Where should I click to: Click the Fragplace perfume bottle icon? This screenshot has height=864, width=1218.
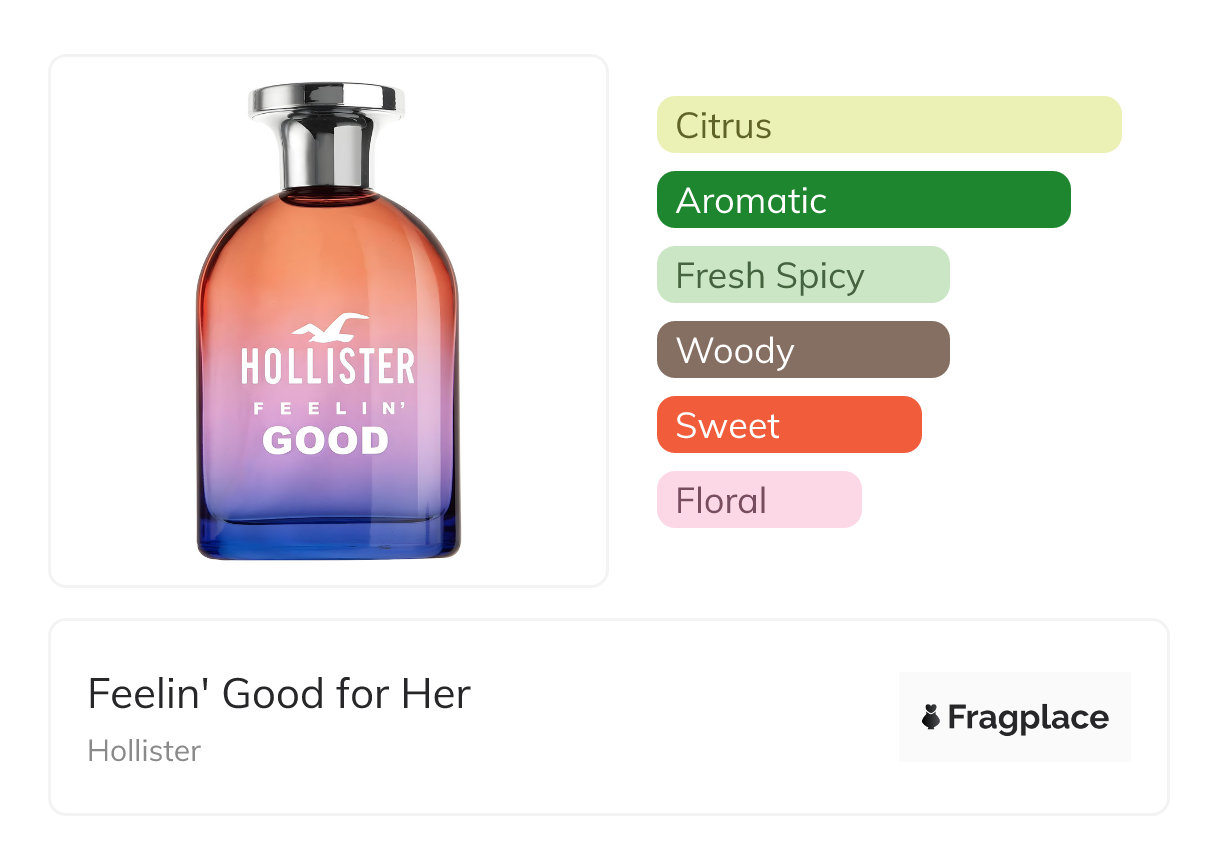click(x=931, y=717)
